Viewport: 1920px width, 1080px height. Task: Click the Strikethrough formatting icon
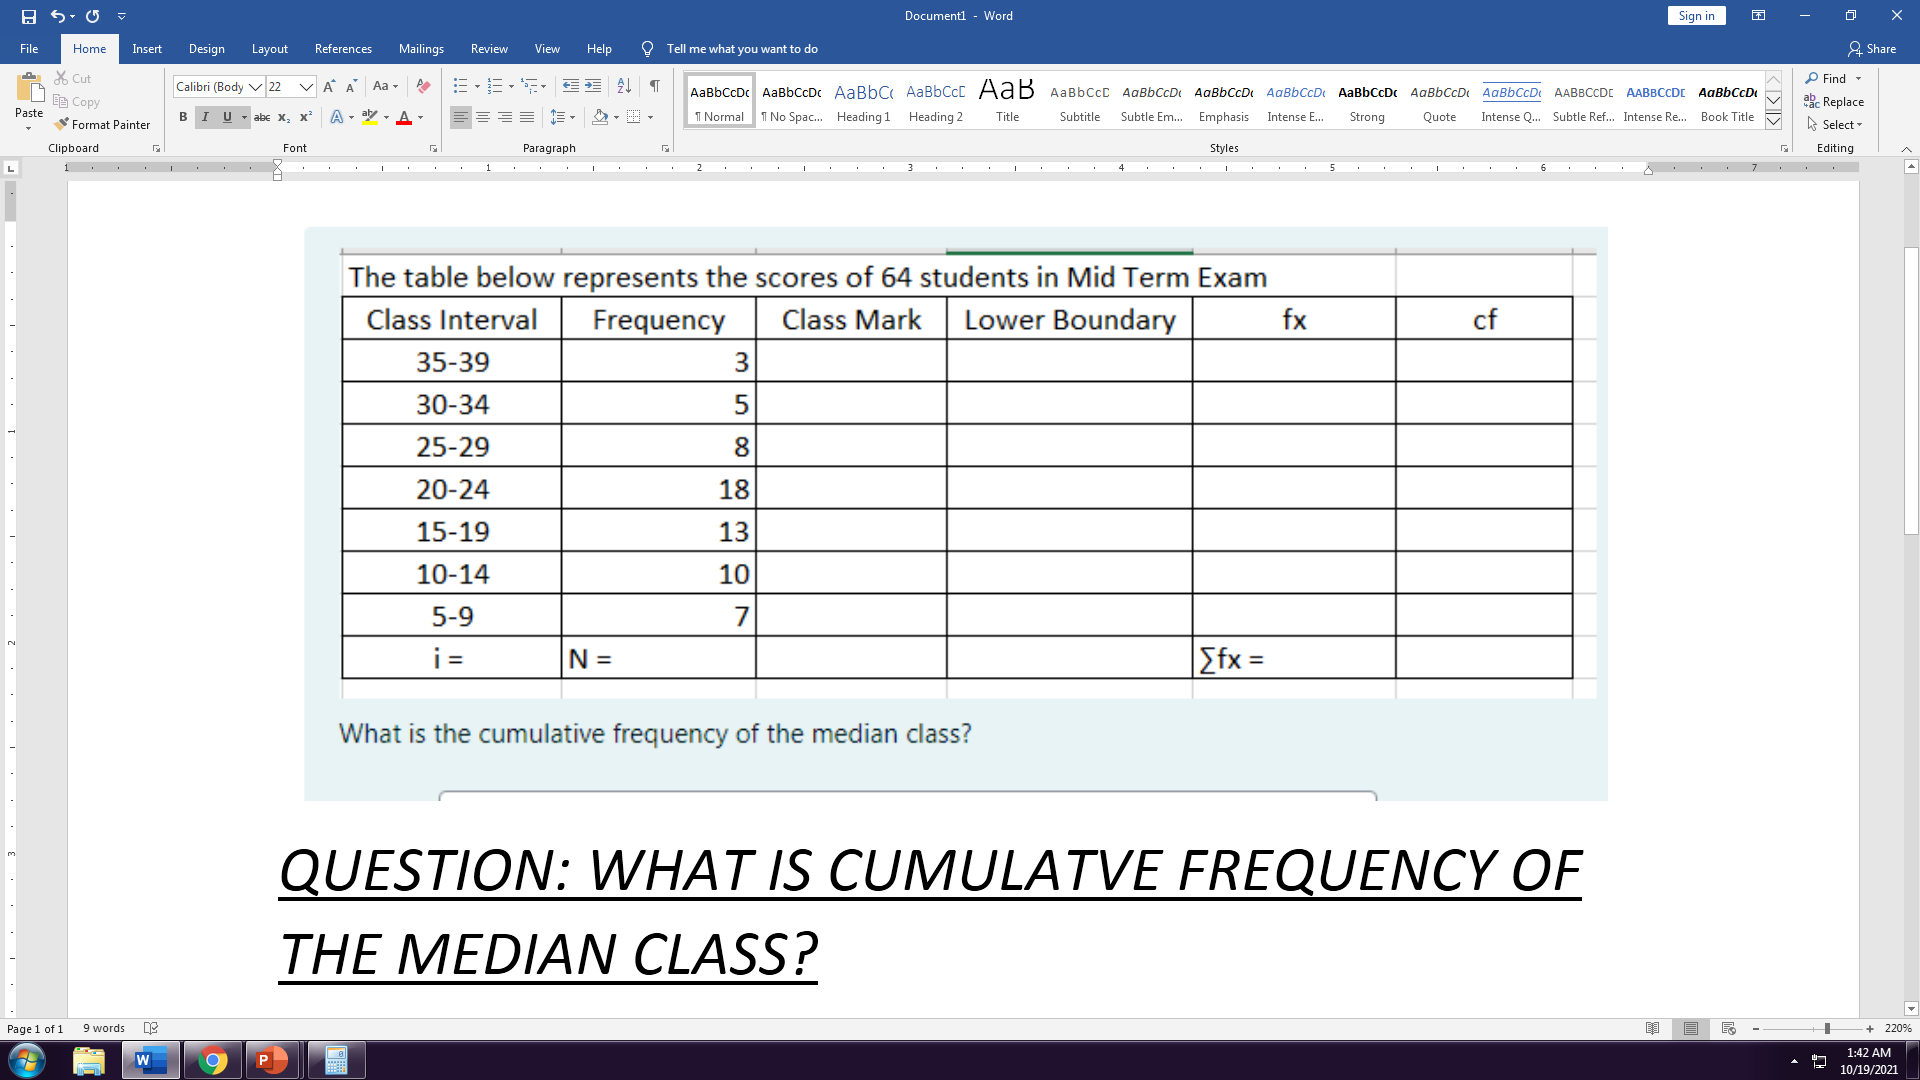tap(262, 117)
